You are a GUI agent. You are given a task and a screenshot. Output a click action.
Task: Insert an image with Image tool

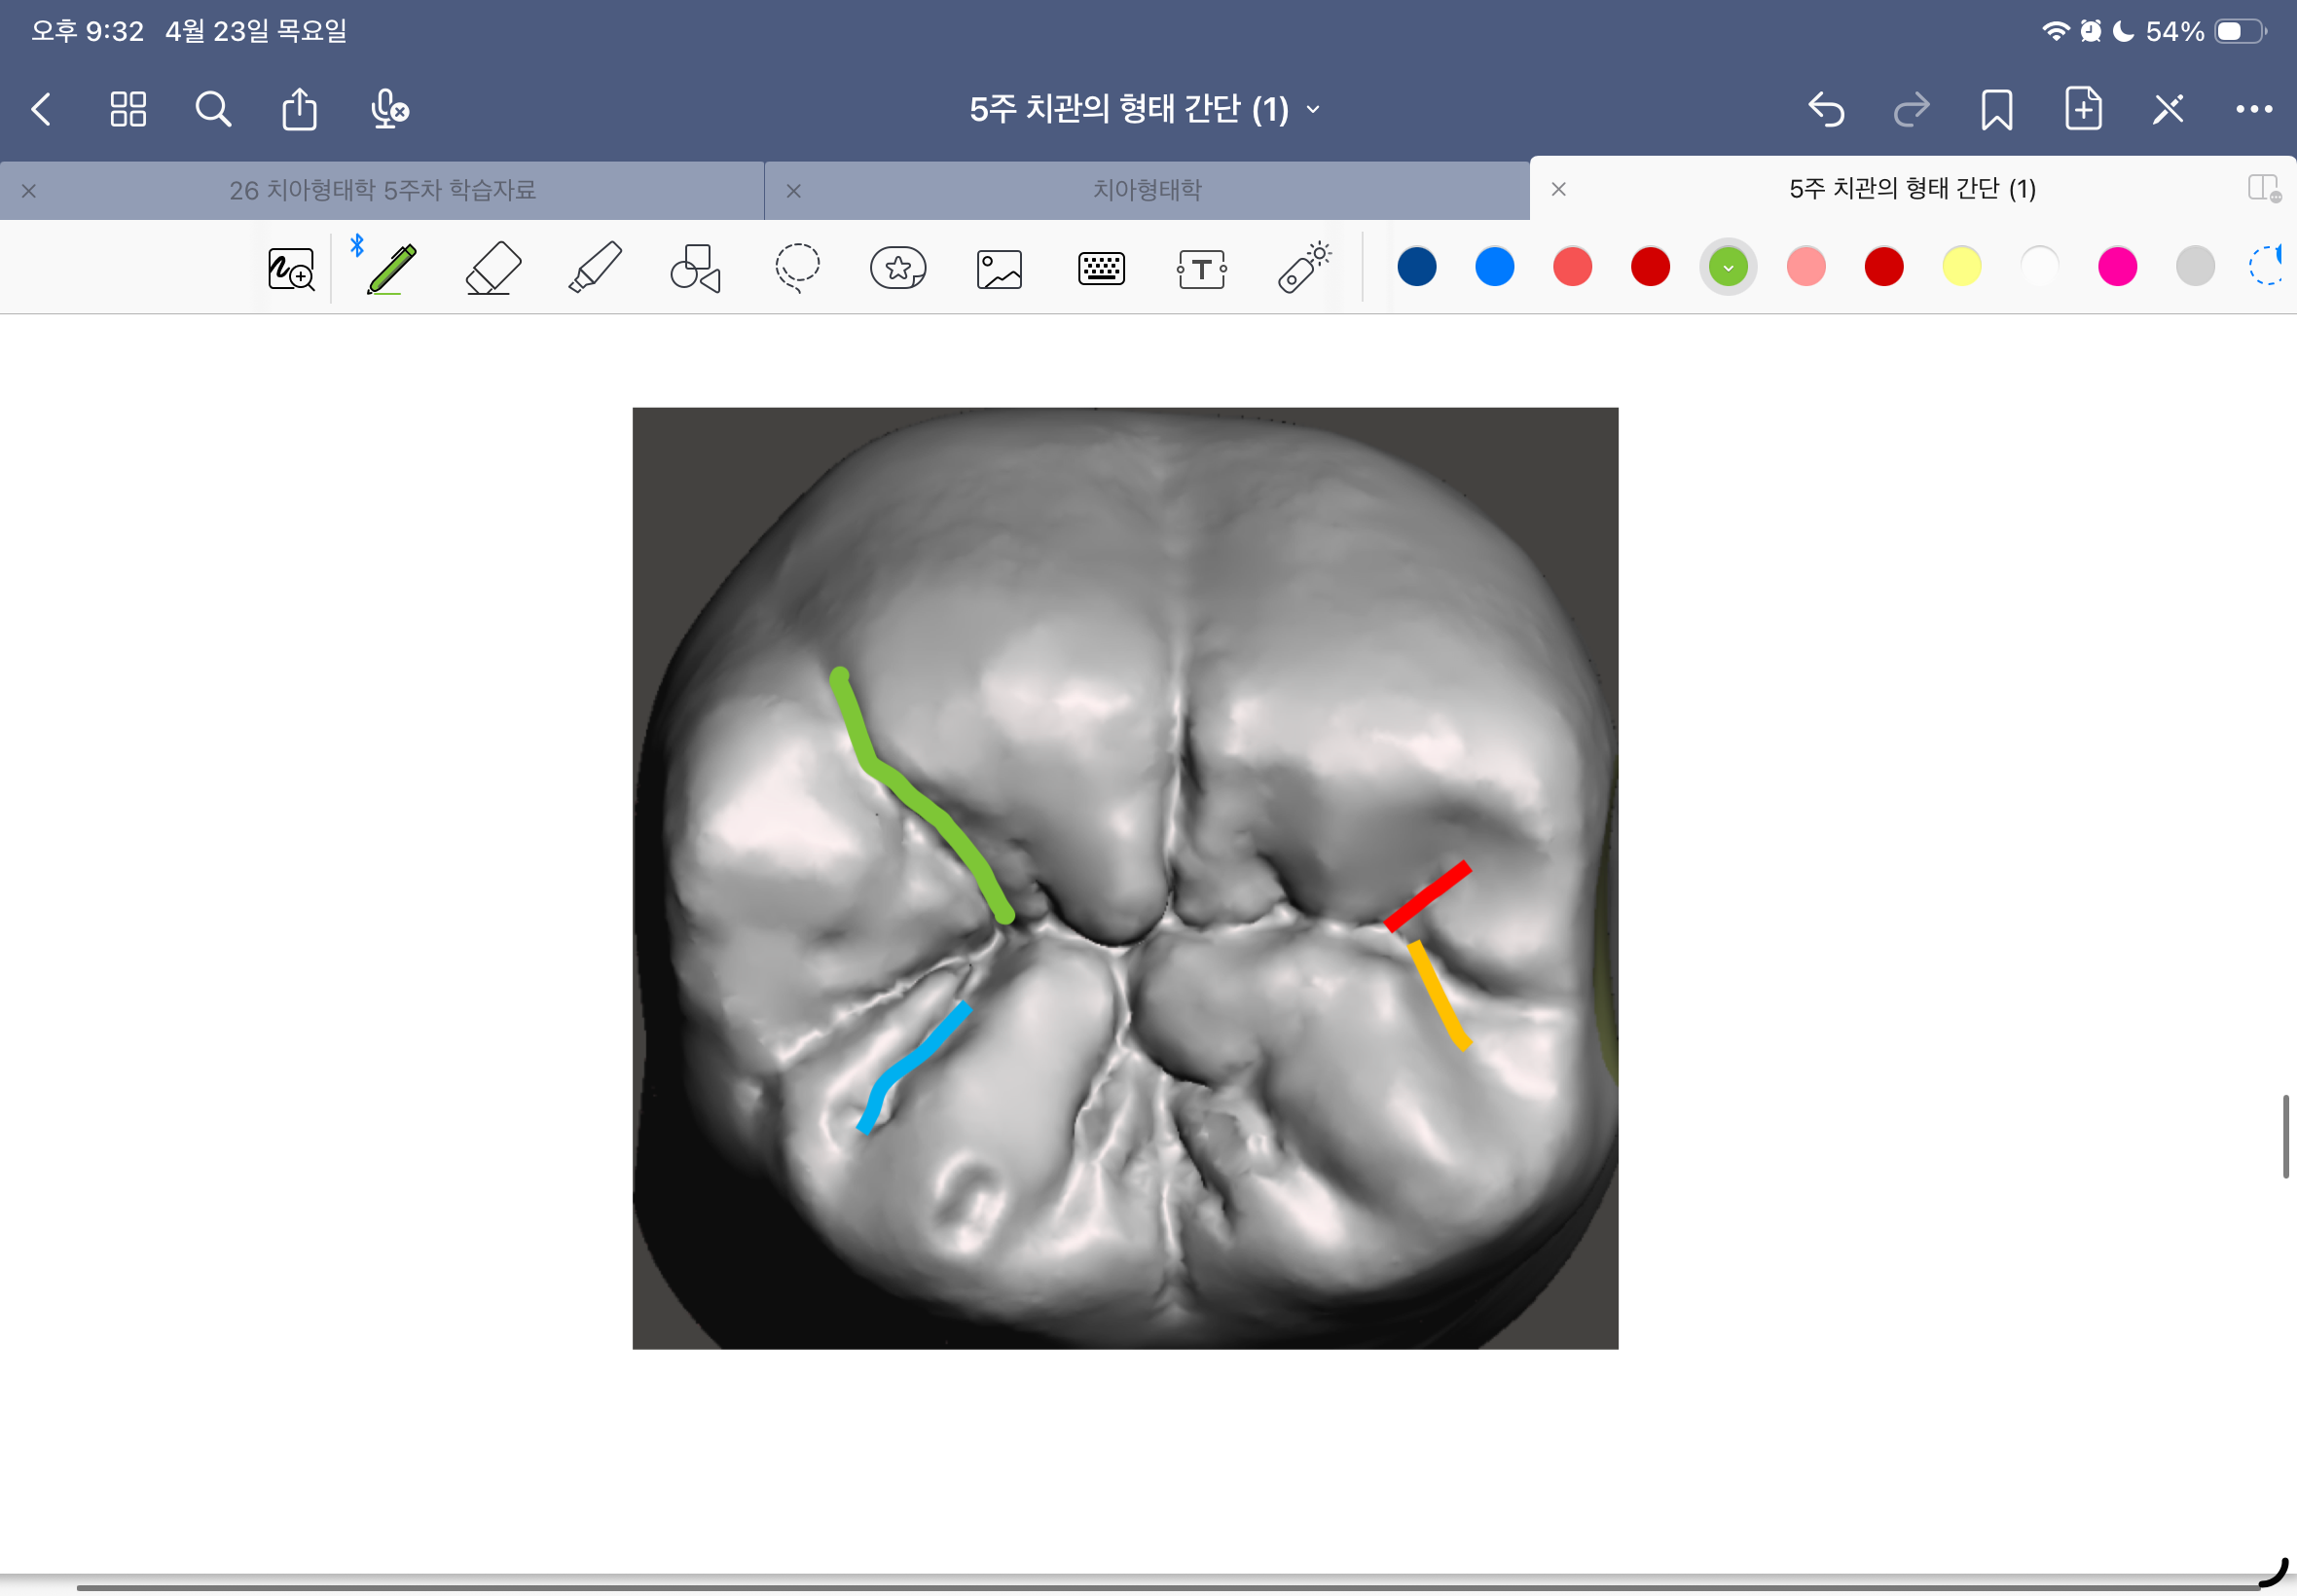999,269
